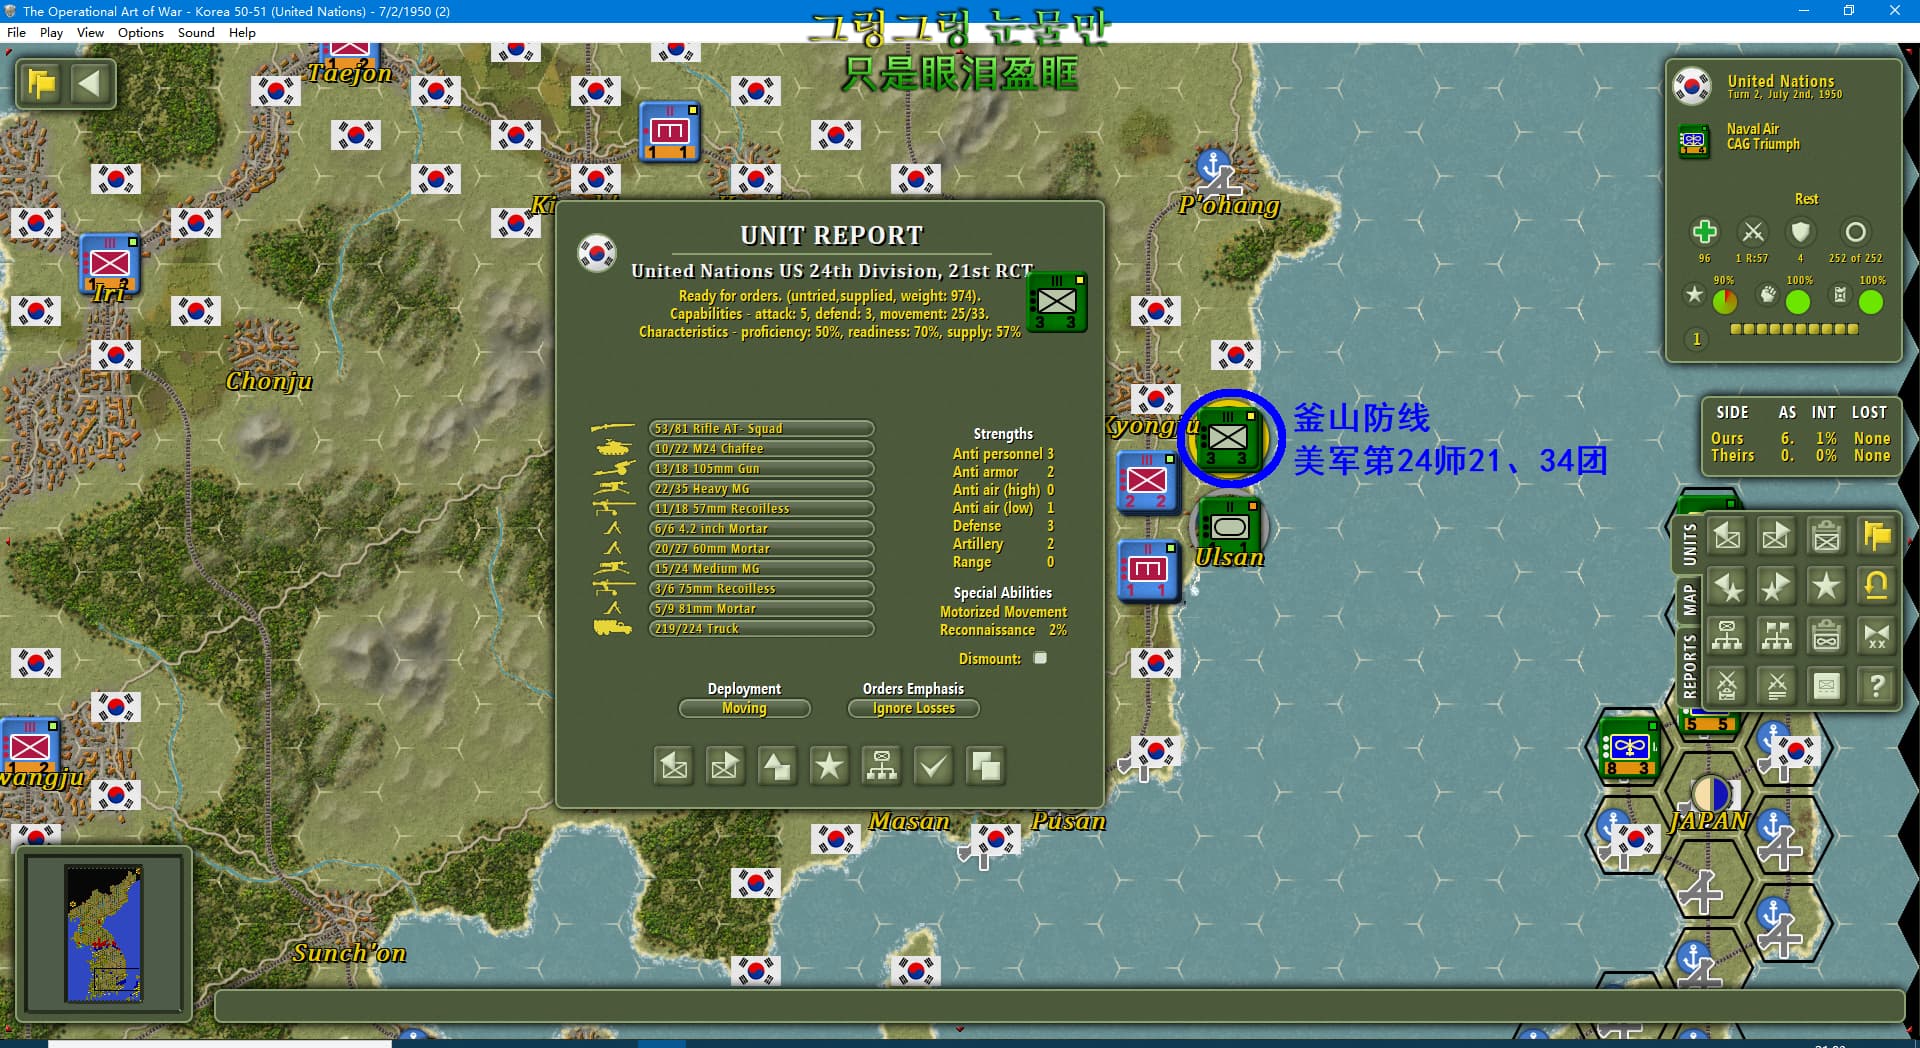The height and width of the screenshot is (1048, 1920).
Task: Open the flags org-chart icon
Action: 1777,636
